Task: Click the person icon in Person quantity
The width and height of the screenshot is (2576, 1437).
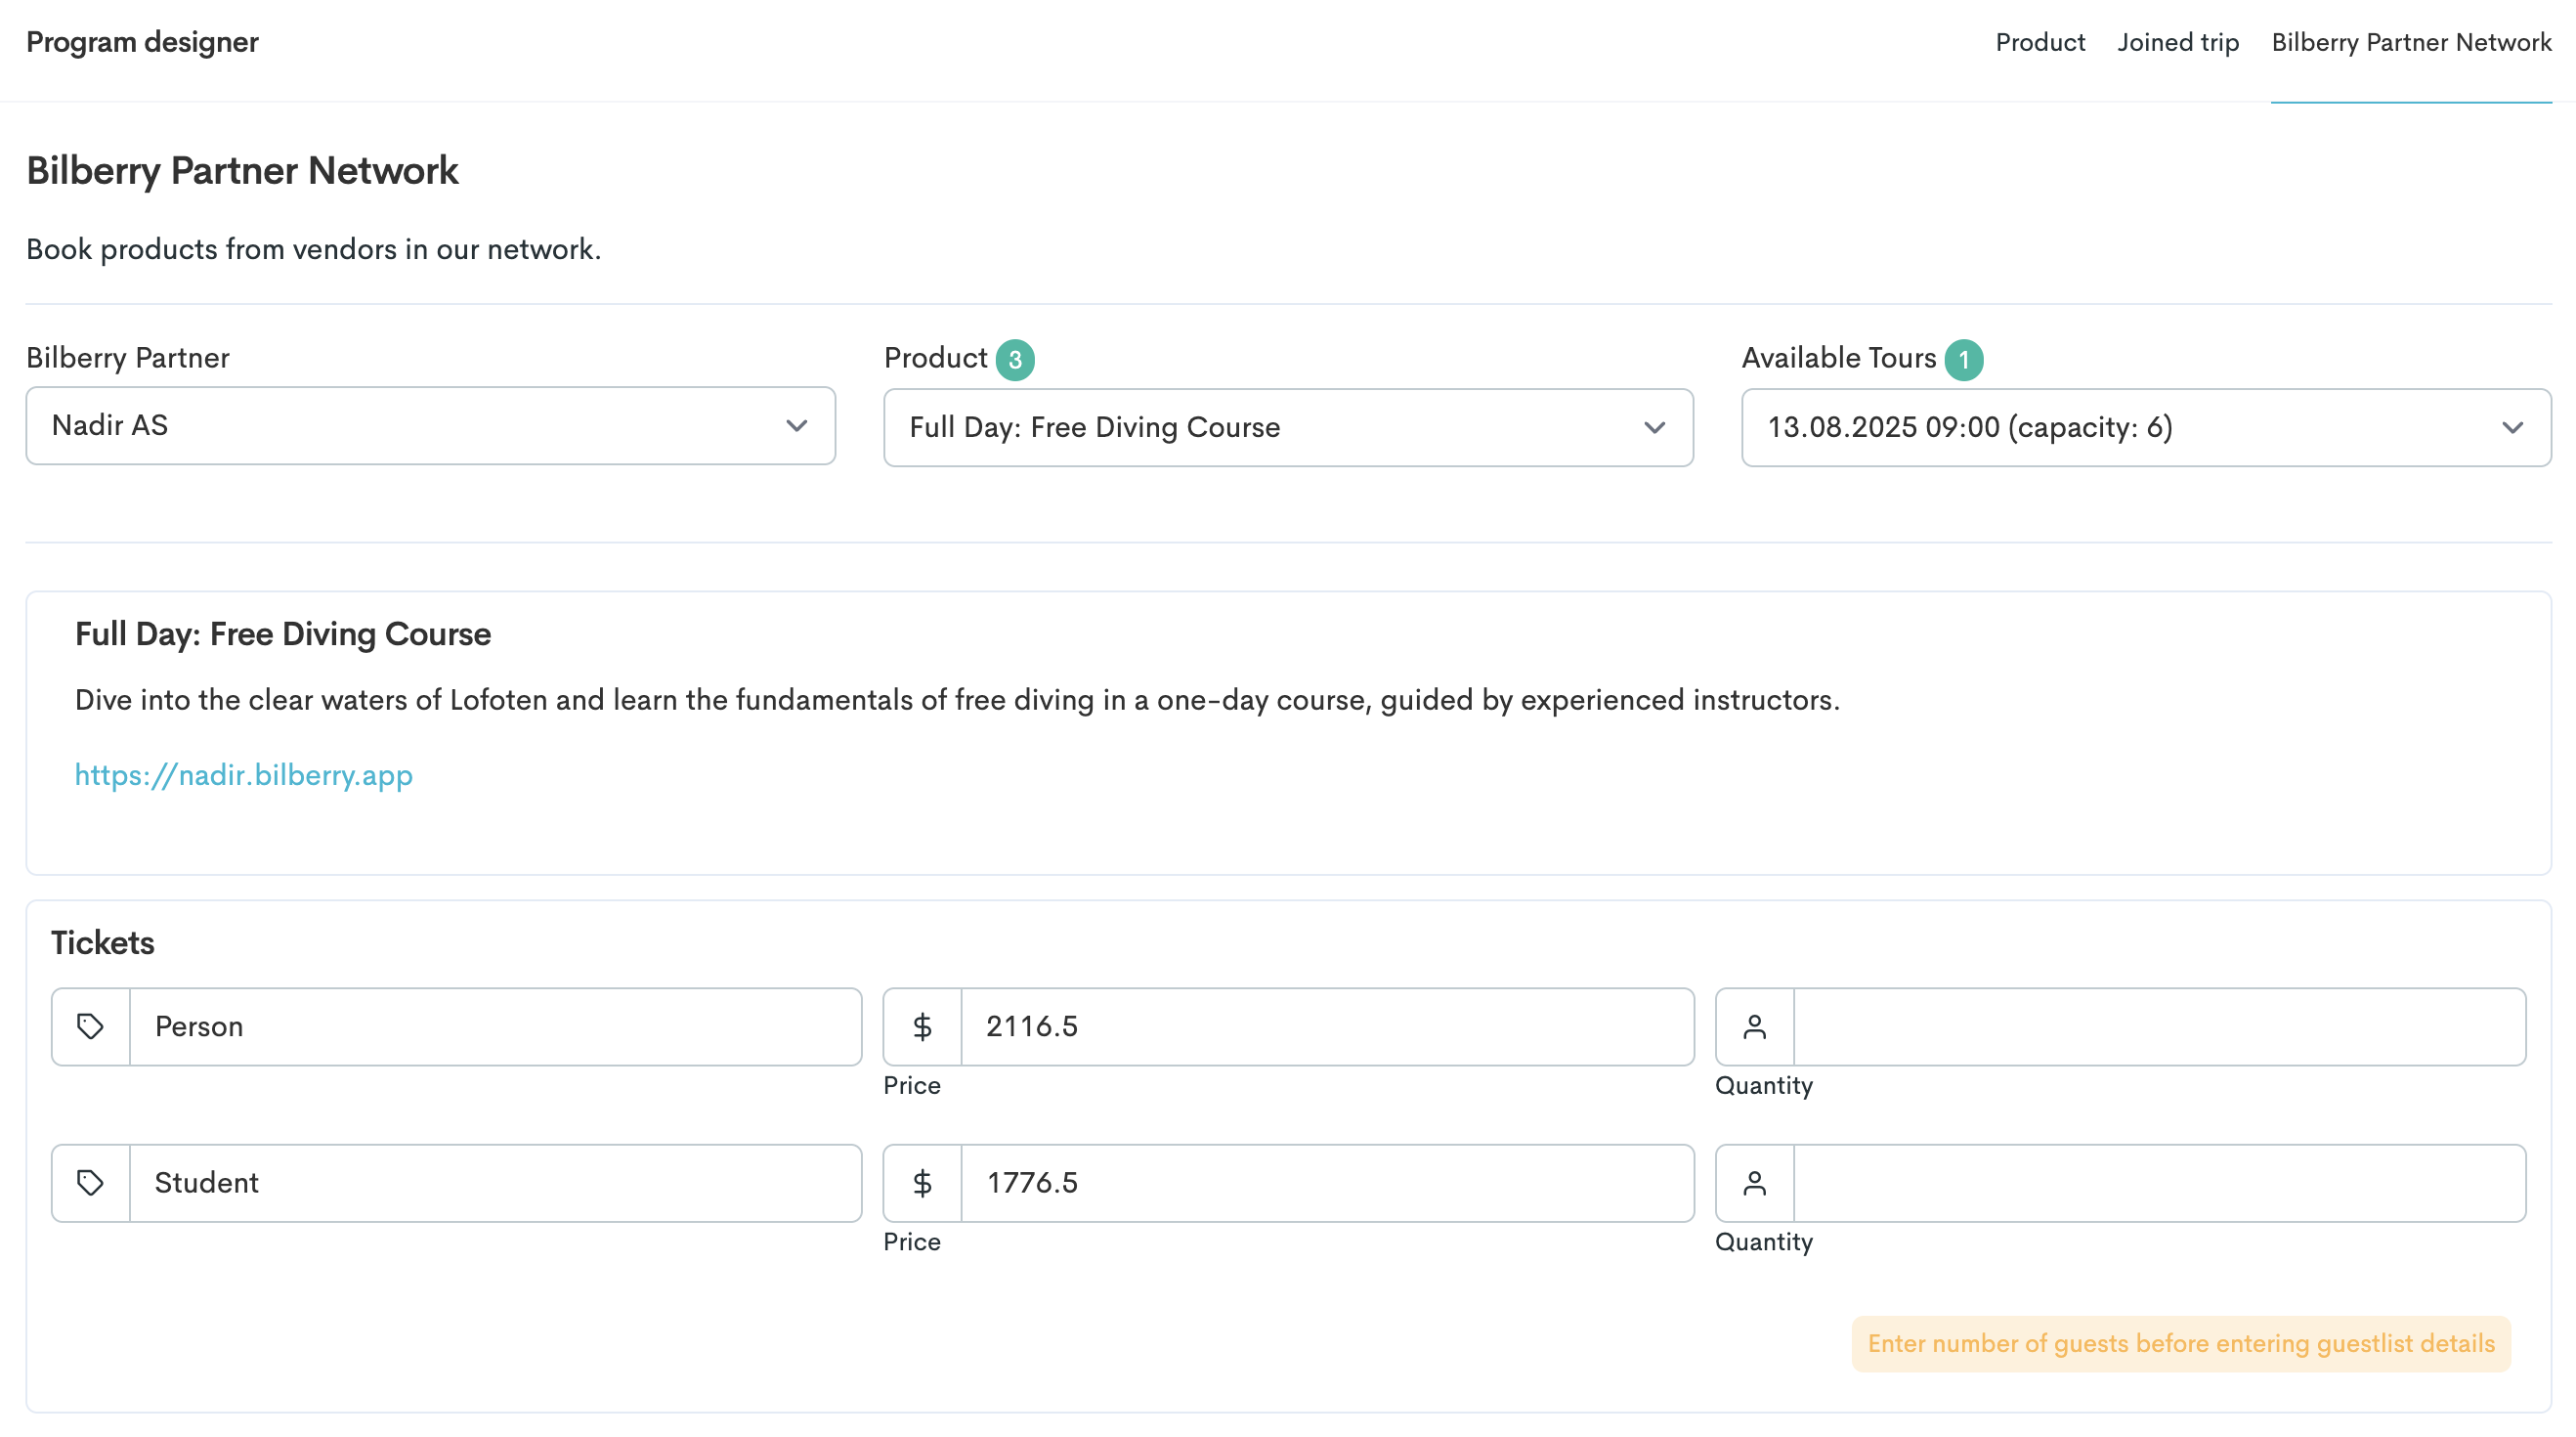Action: click(1754, 1026)
